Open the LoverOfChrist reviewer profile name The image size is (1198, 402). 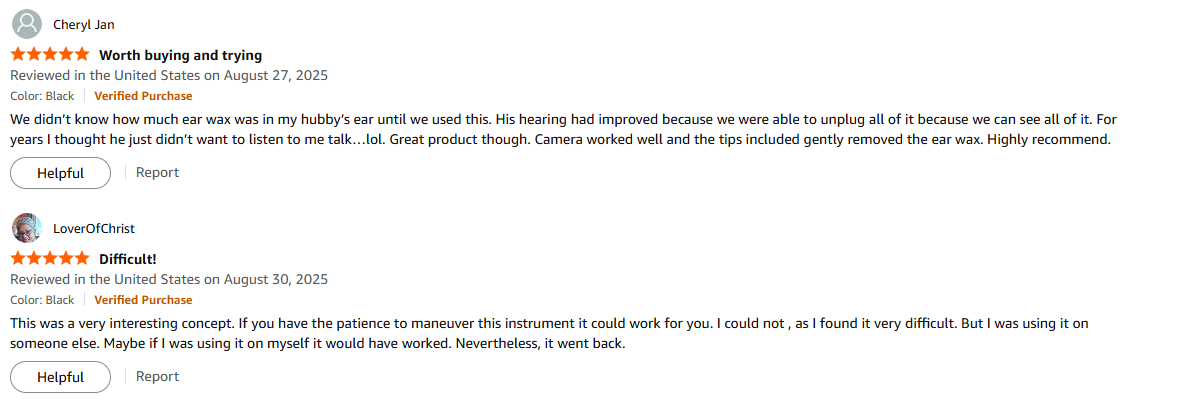click(94, 229)
